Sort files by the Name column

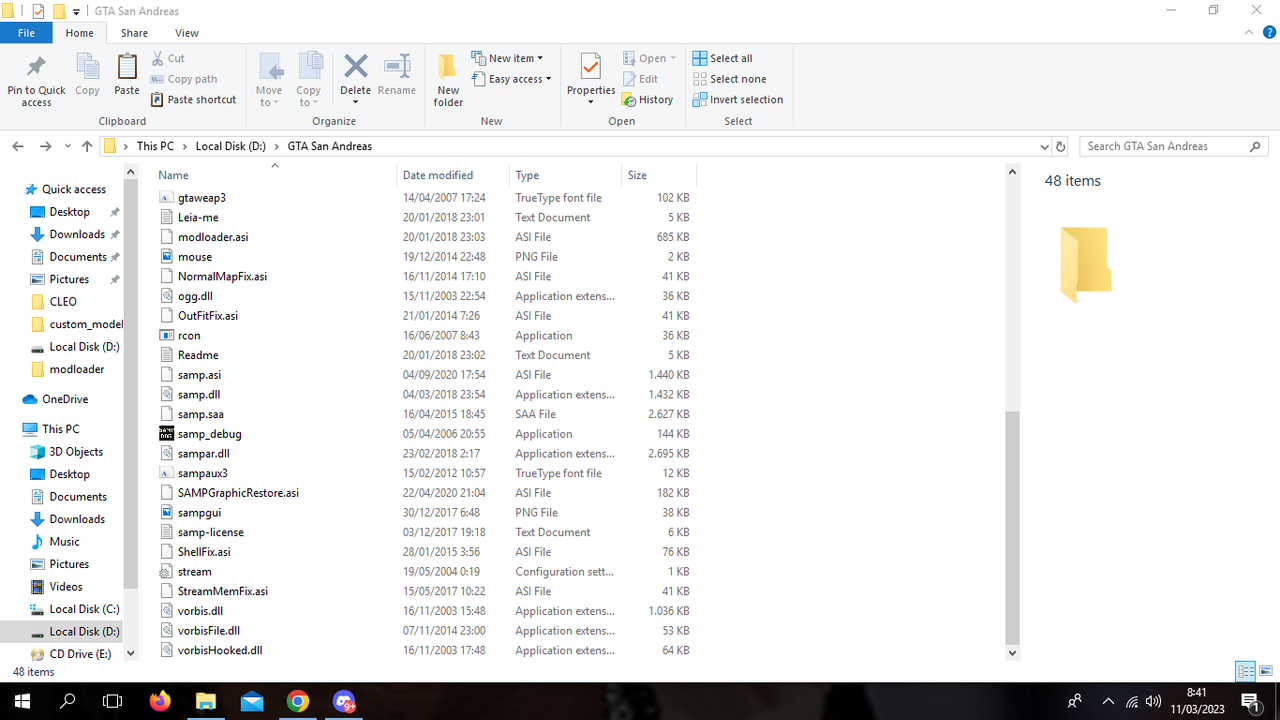tap(274, 175)
